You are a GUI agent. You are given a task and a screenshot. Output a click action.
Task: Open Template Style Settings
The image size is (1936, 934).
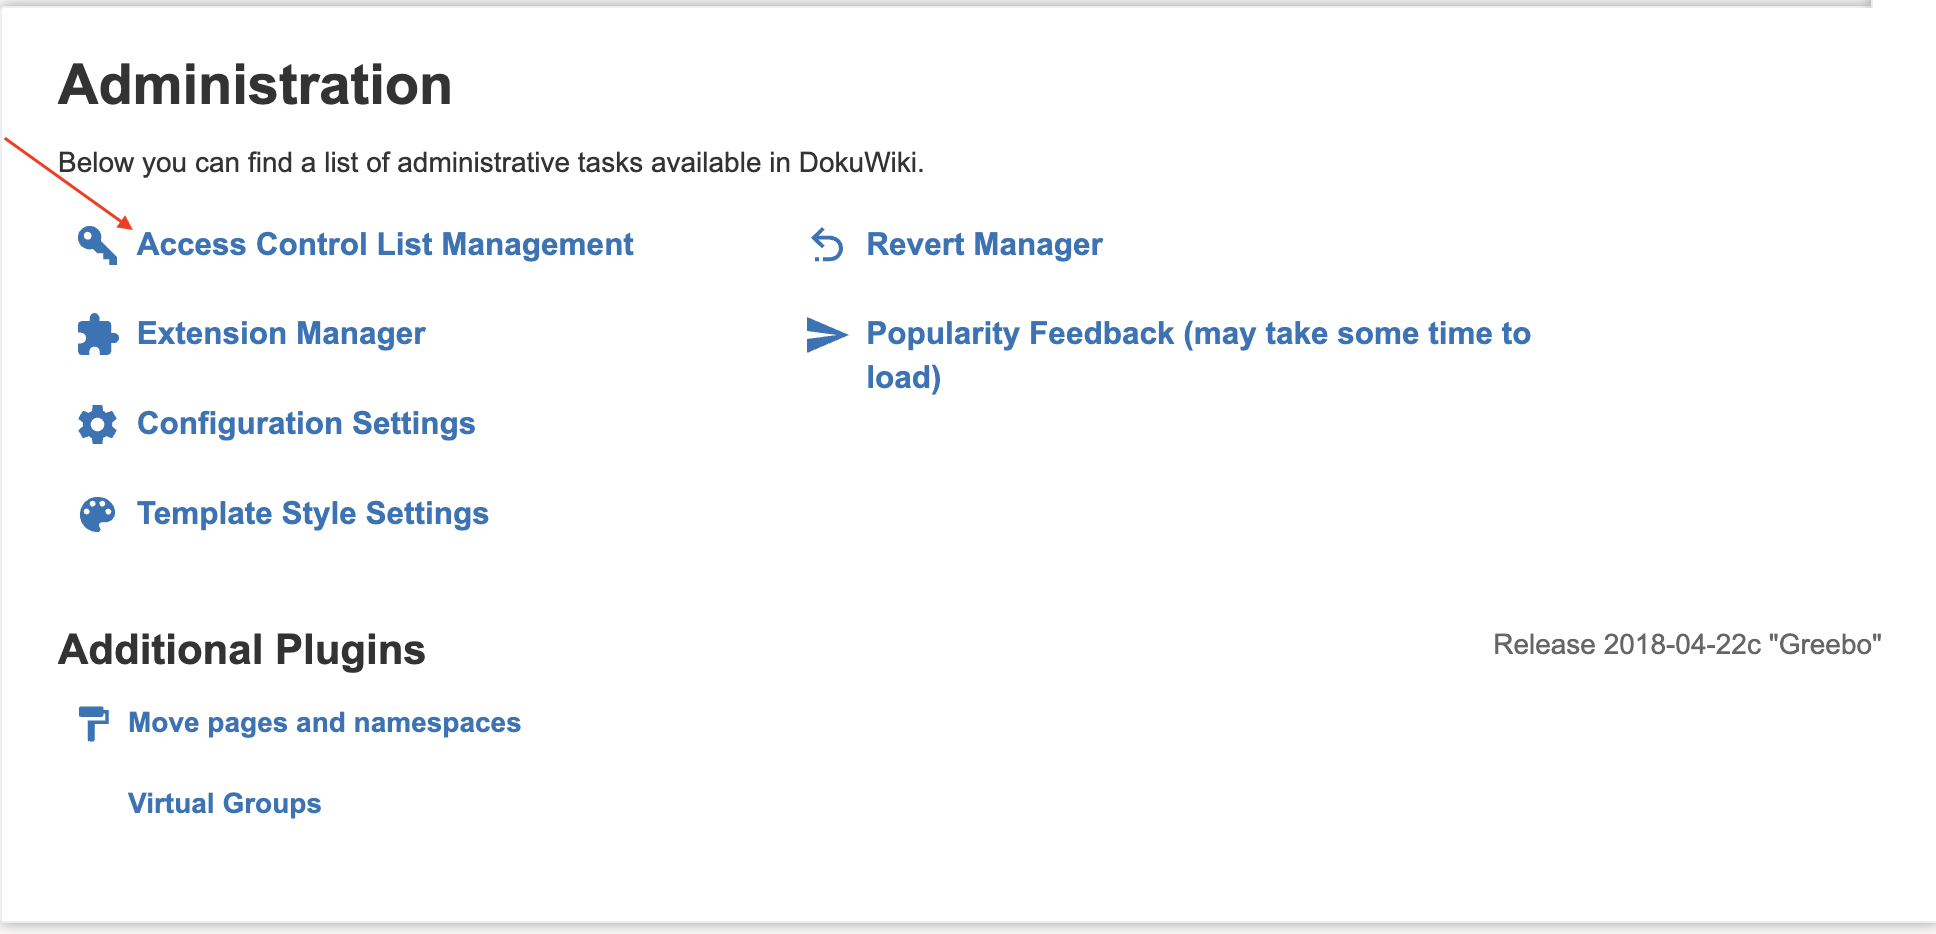(x=313, y=514)
